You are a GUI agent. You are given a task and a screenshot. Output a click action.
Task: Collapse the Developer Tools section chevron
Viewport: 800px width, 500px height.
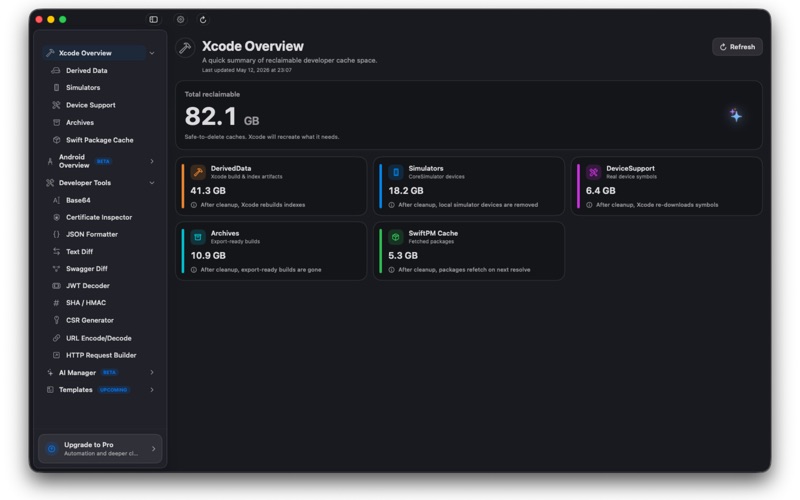pyautogui.click(x=152, y=183)
